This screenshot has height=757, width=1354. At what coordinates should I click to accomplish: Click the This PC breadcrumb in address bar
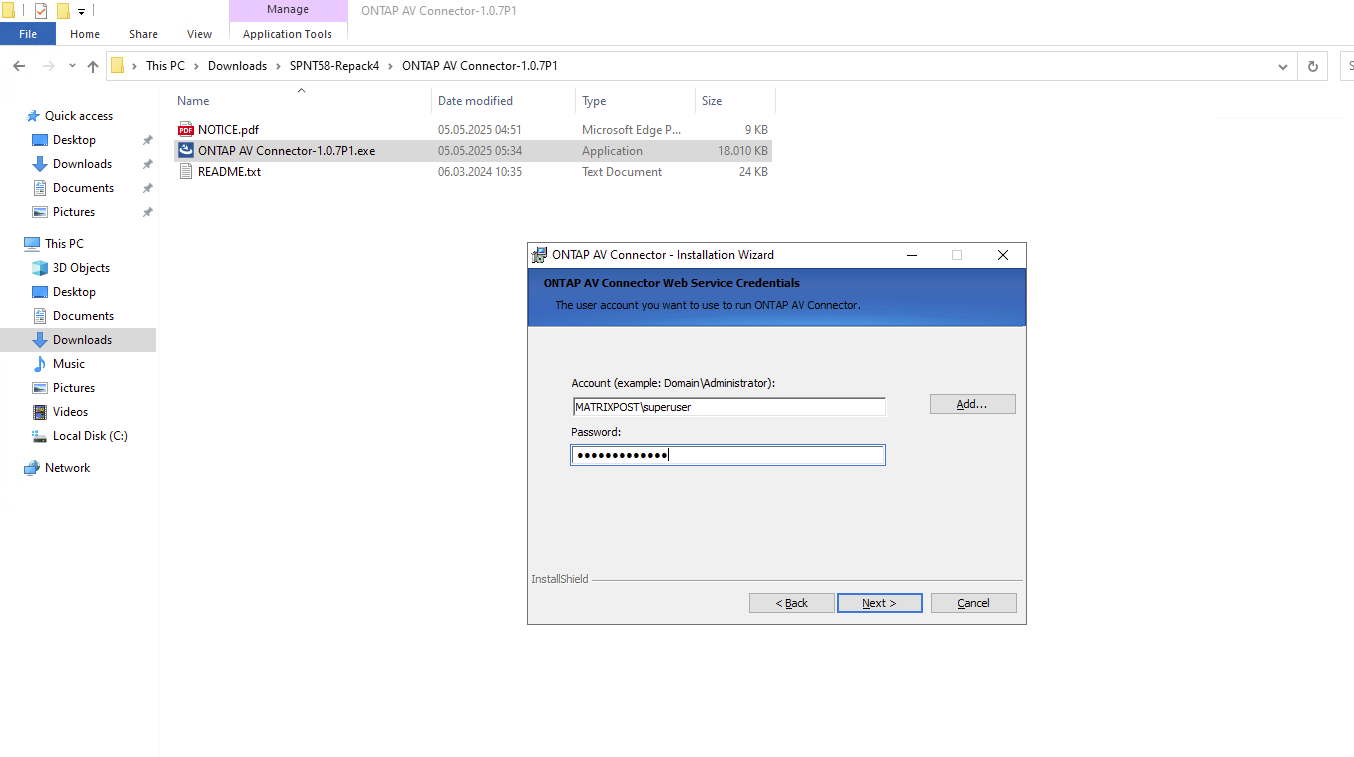tap(165, 66)
